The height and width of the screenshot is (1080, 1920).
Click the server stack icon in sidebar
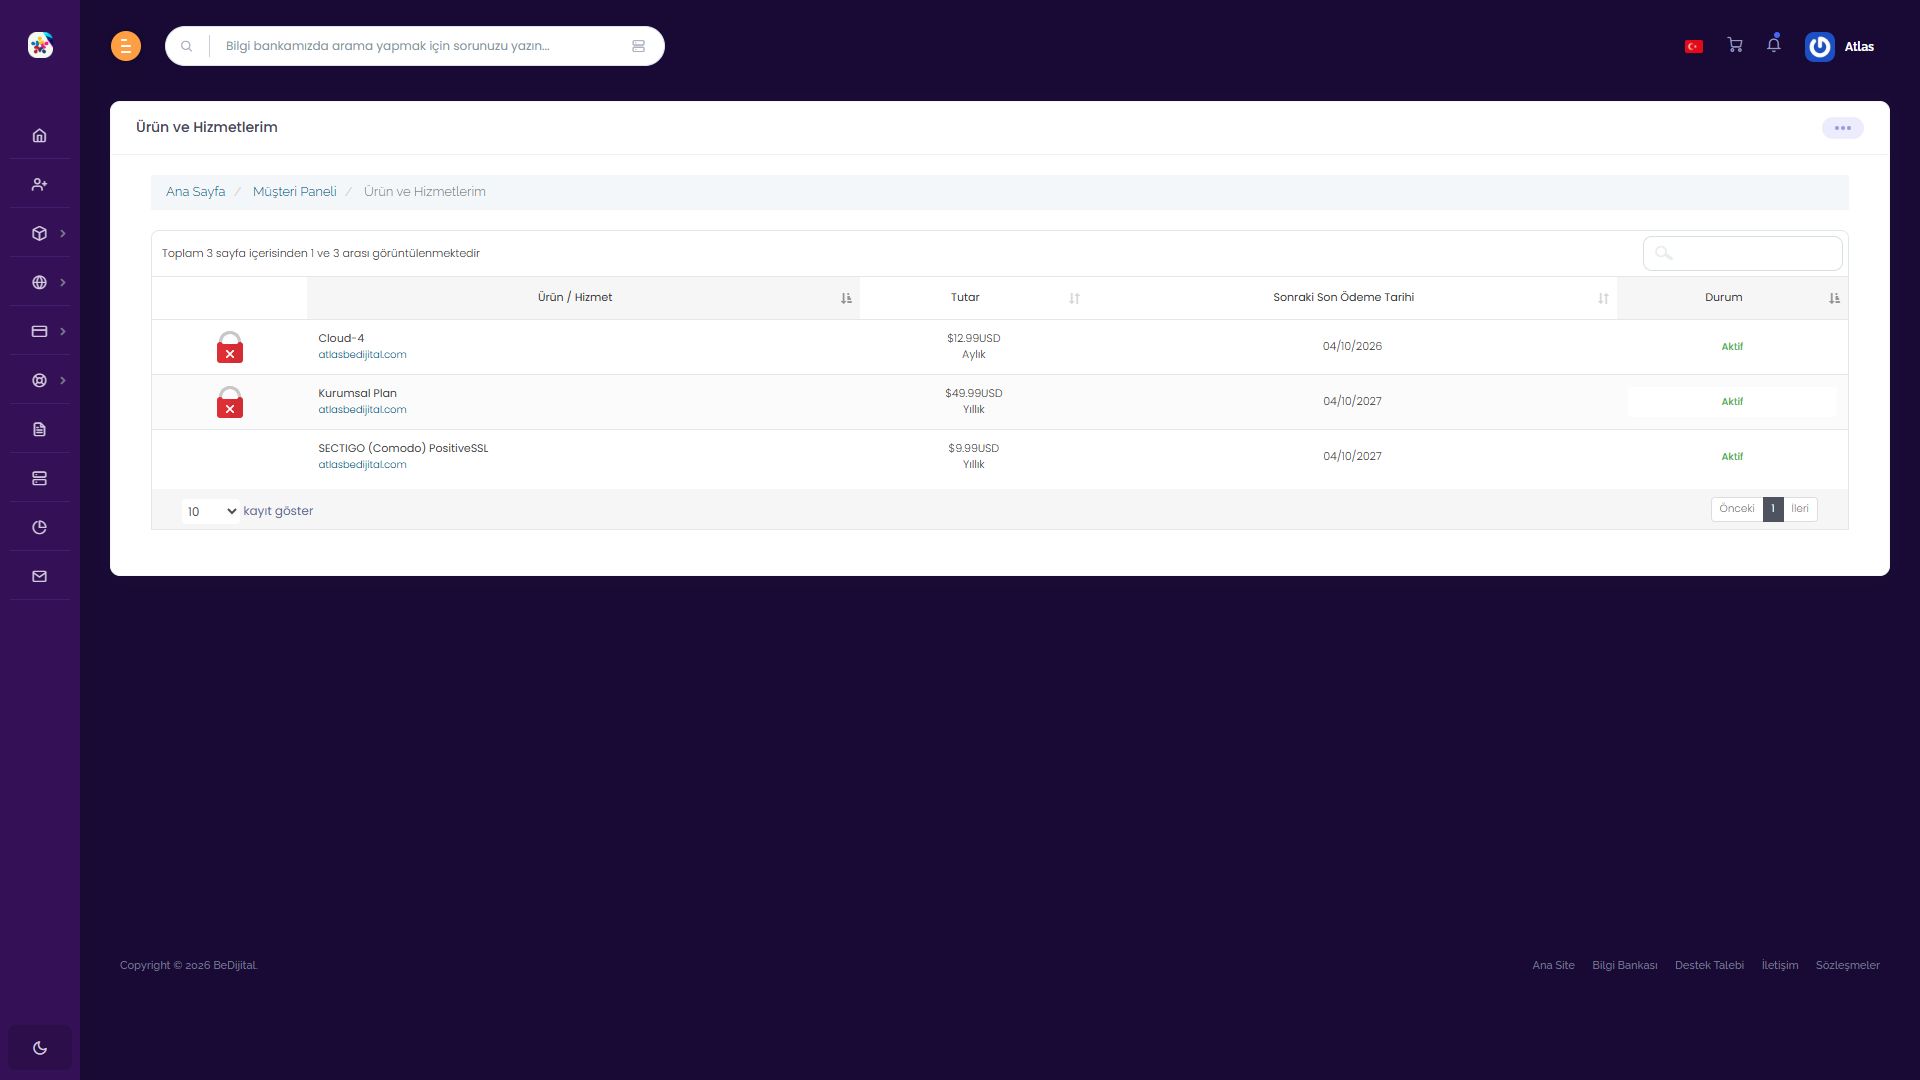pyautogui.click(x=39, y=478)
